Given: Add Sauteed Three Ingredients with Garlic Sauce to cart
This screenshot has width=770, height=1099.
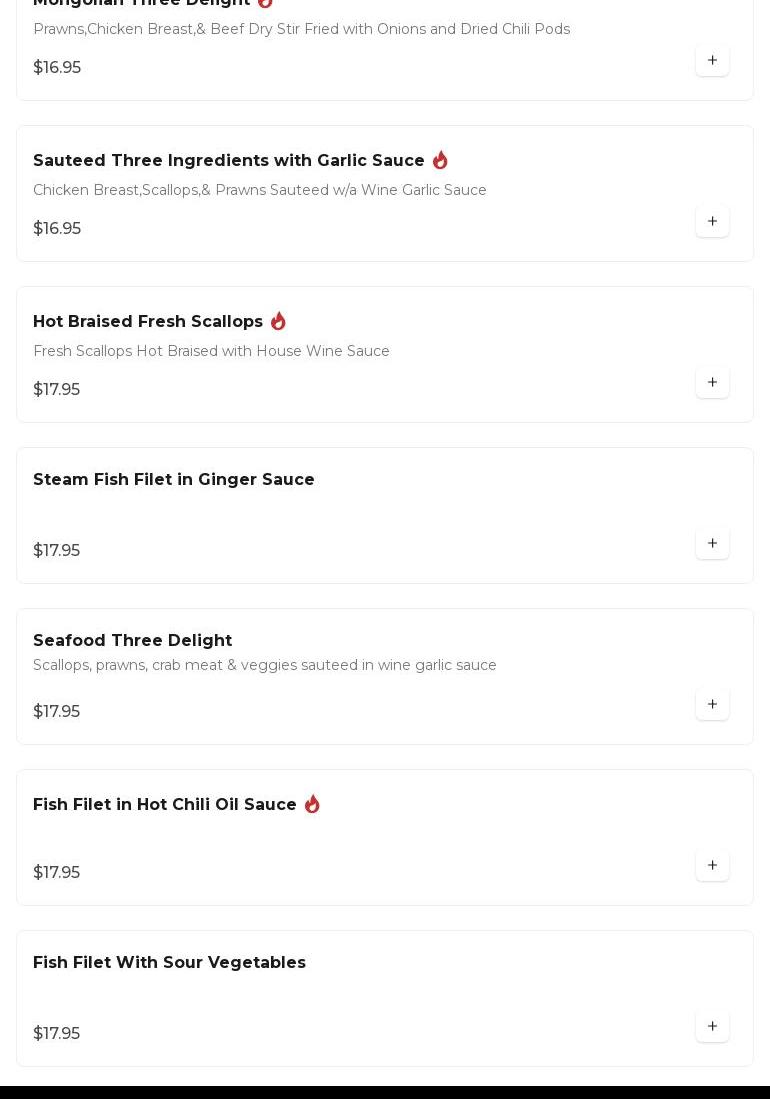Looking at the screenshot, I should tap(712, 221).
